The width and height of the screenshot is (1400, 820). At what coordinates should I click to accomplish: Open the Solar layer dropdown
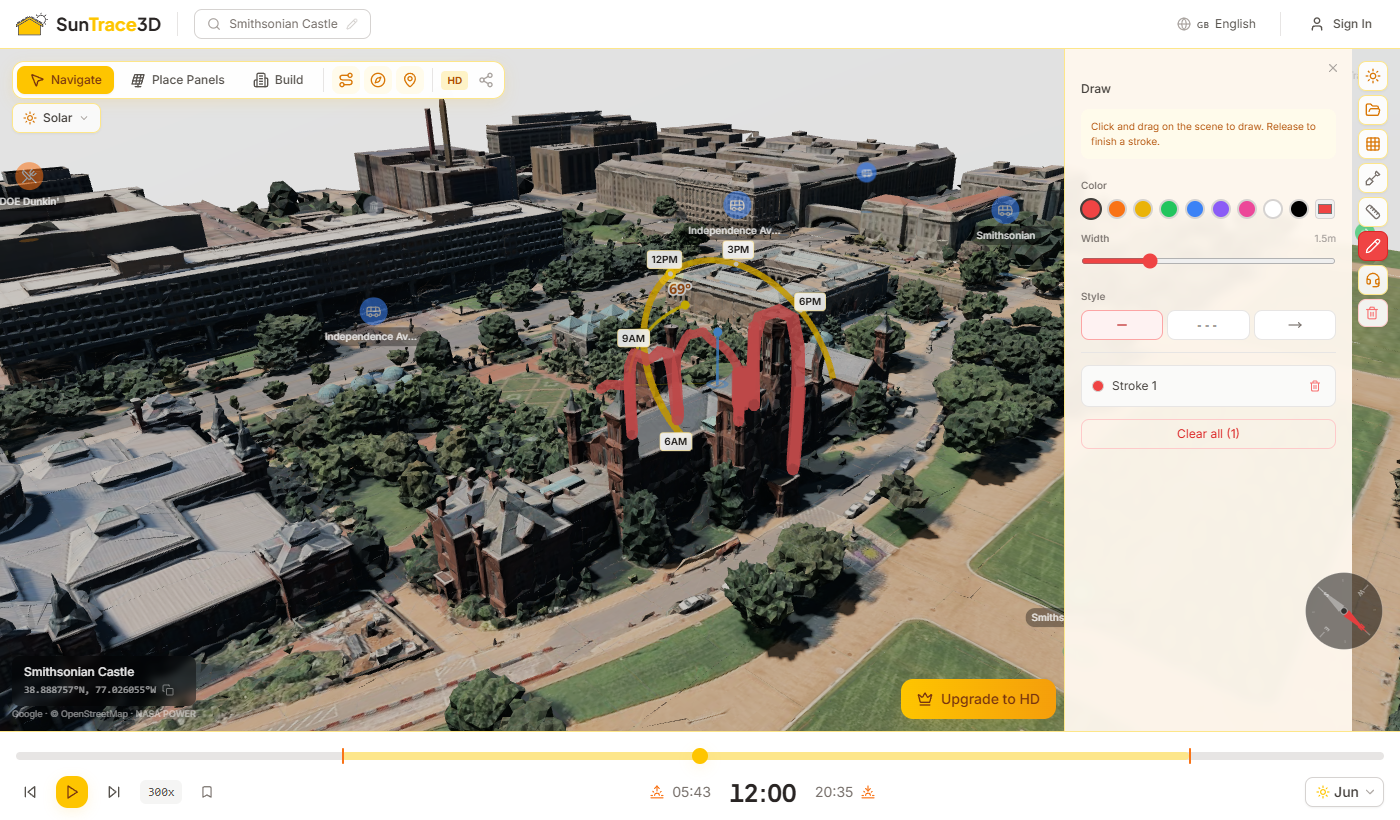[x=57, y=118]
